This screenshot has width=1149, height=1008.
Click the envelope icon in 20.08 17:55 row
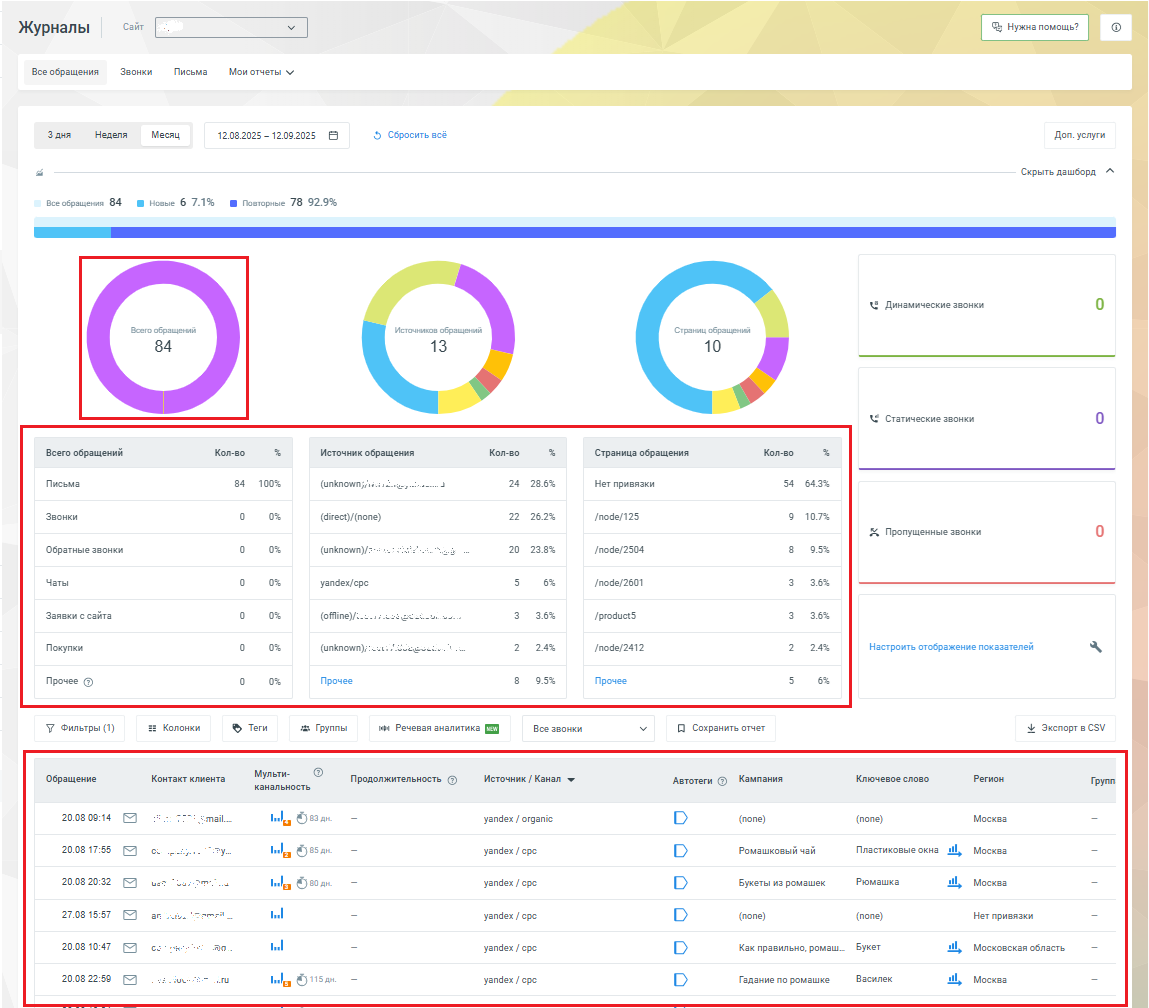130,850
